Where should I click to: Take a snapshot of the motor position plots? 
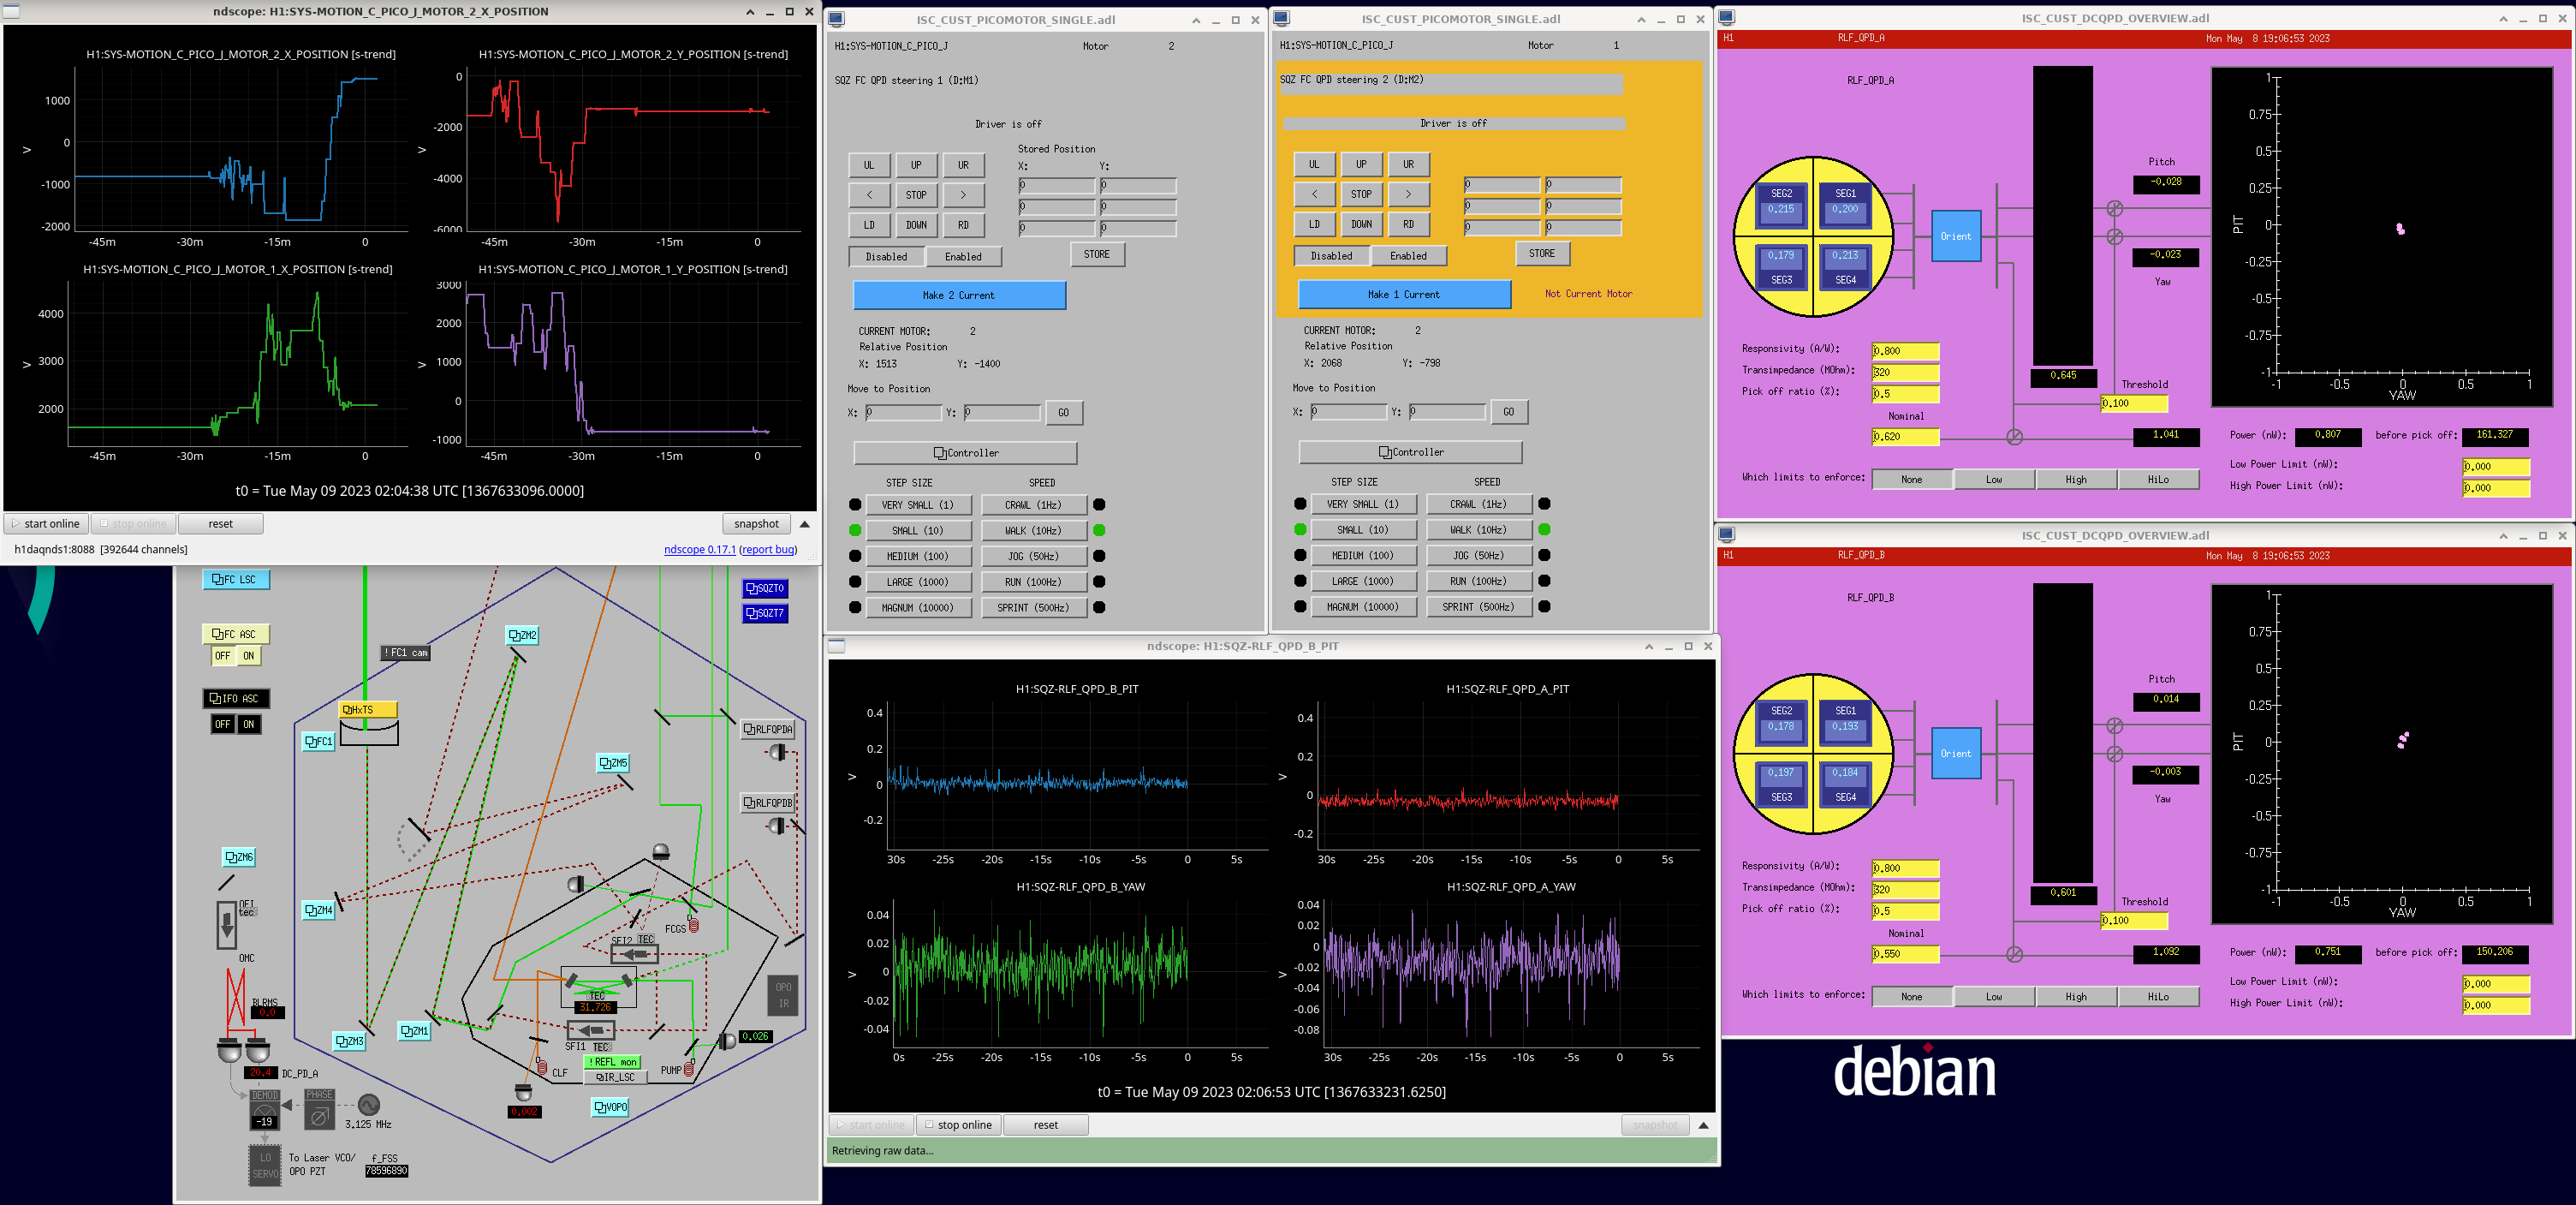pyautogui.click(x=756, y=524)
